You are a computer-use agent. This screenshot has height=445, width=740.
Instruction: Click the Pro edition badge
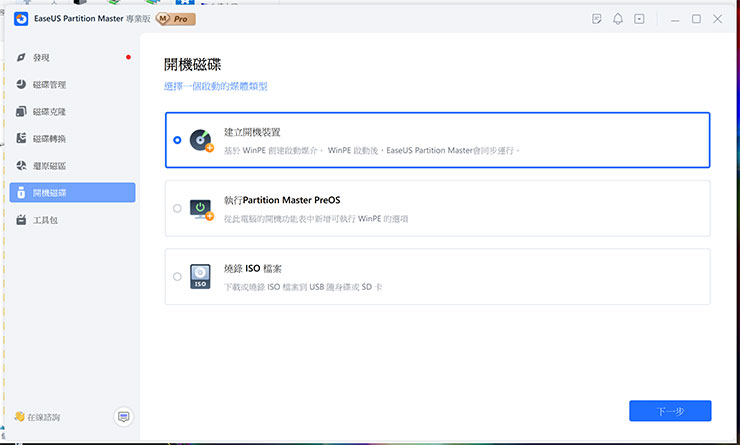coord(176,19)
